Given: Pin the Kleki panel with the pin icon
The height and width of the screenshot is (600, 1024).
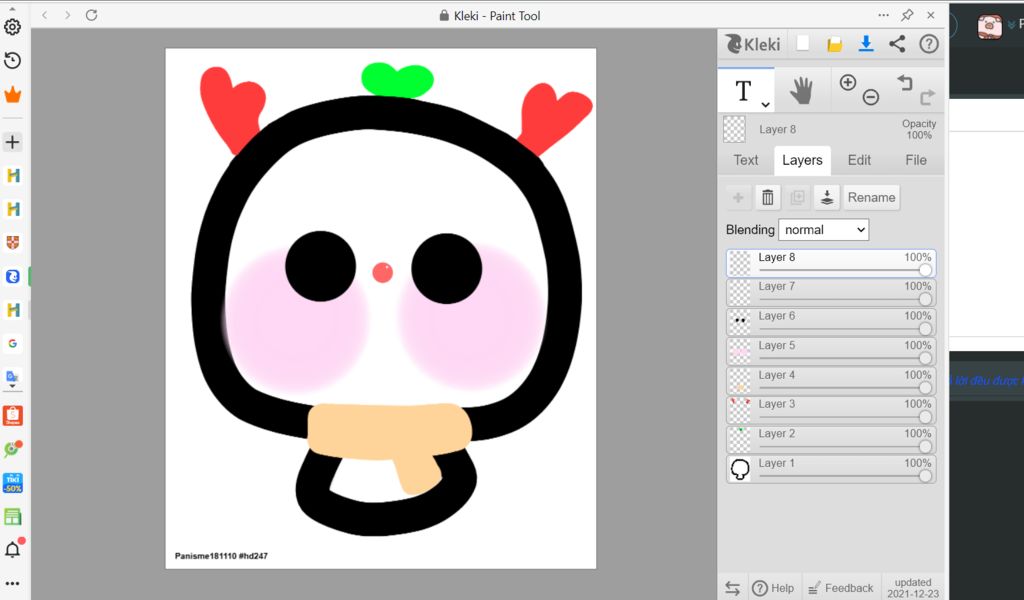Looking at the screenshot, I should pyautogui.click(x=907, y=15).
